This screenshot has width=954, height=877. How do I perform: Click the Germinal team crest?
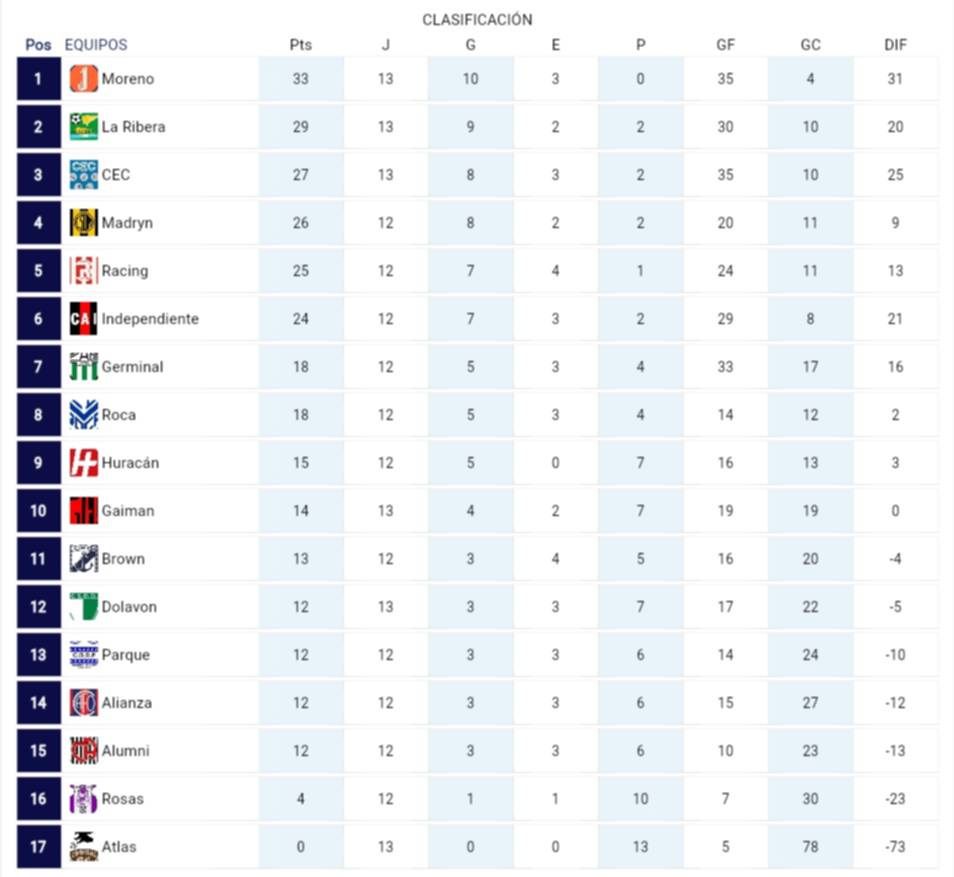[84, 367]
